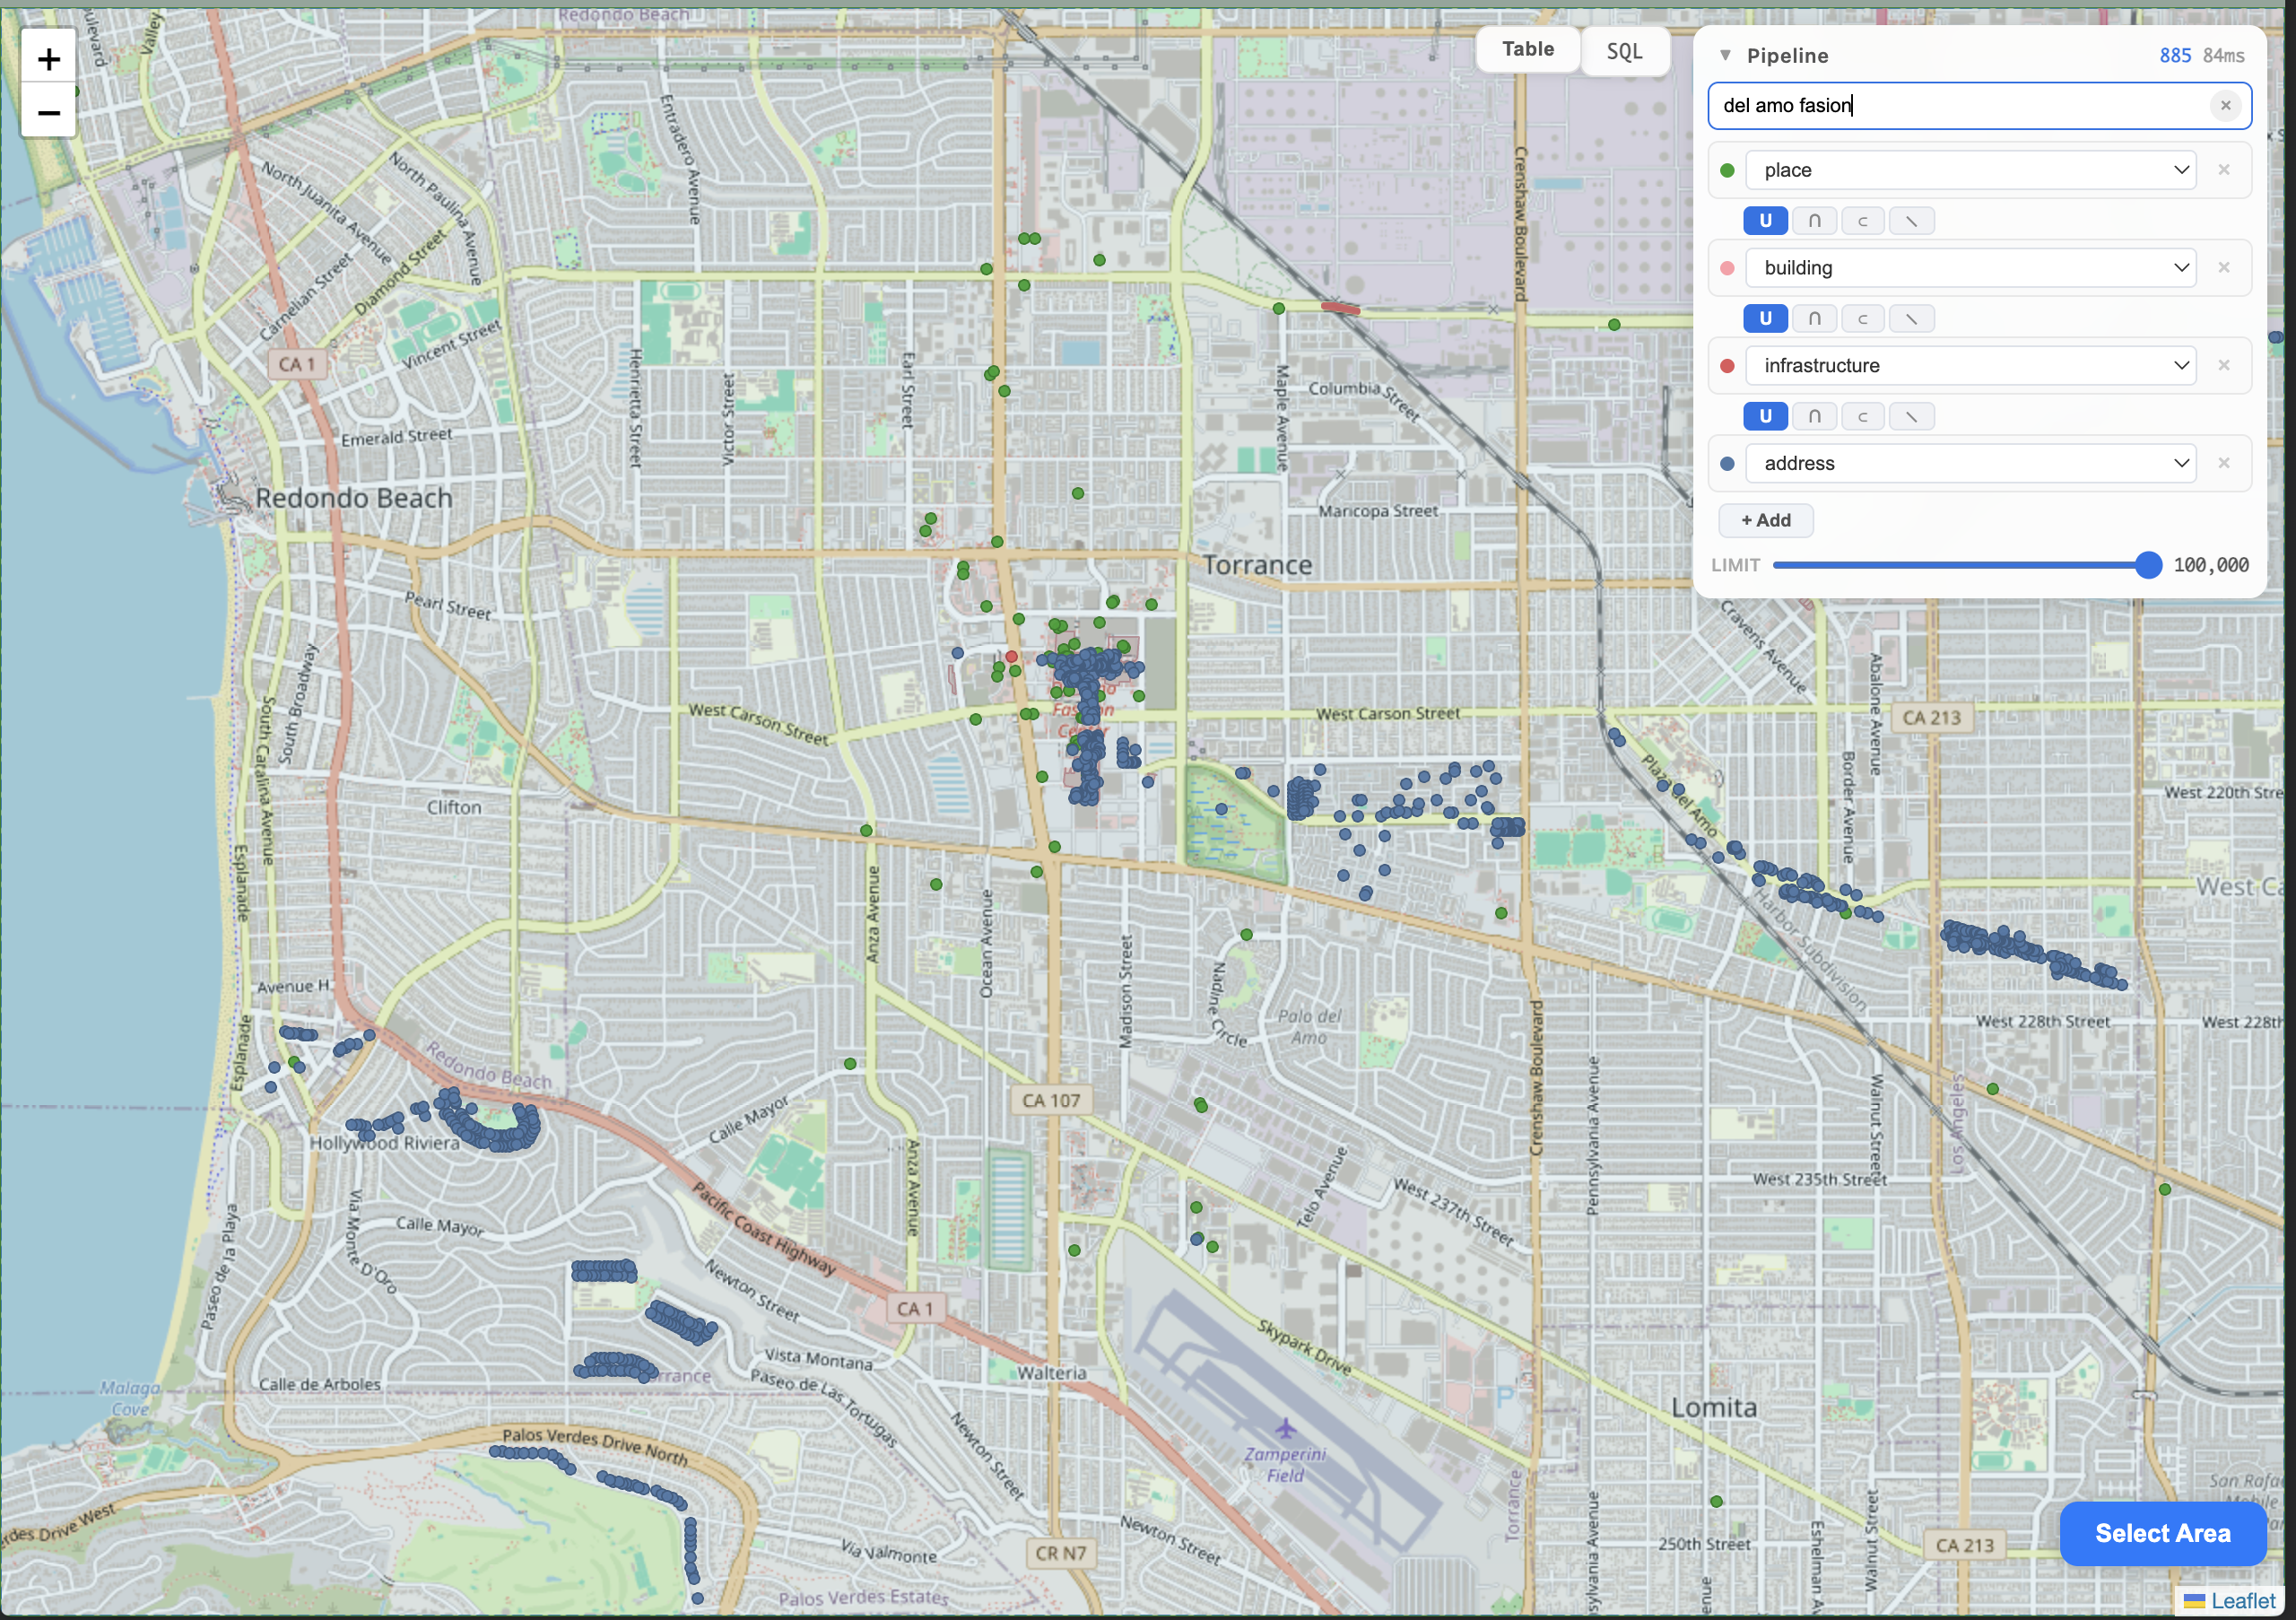2296x1620 pixels.
Task: Remove the address layer from the pipeline
Action: tap(2225, 462)
